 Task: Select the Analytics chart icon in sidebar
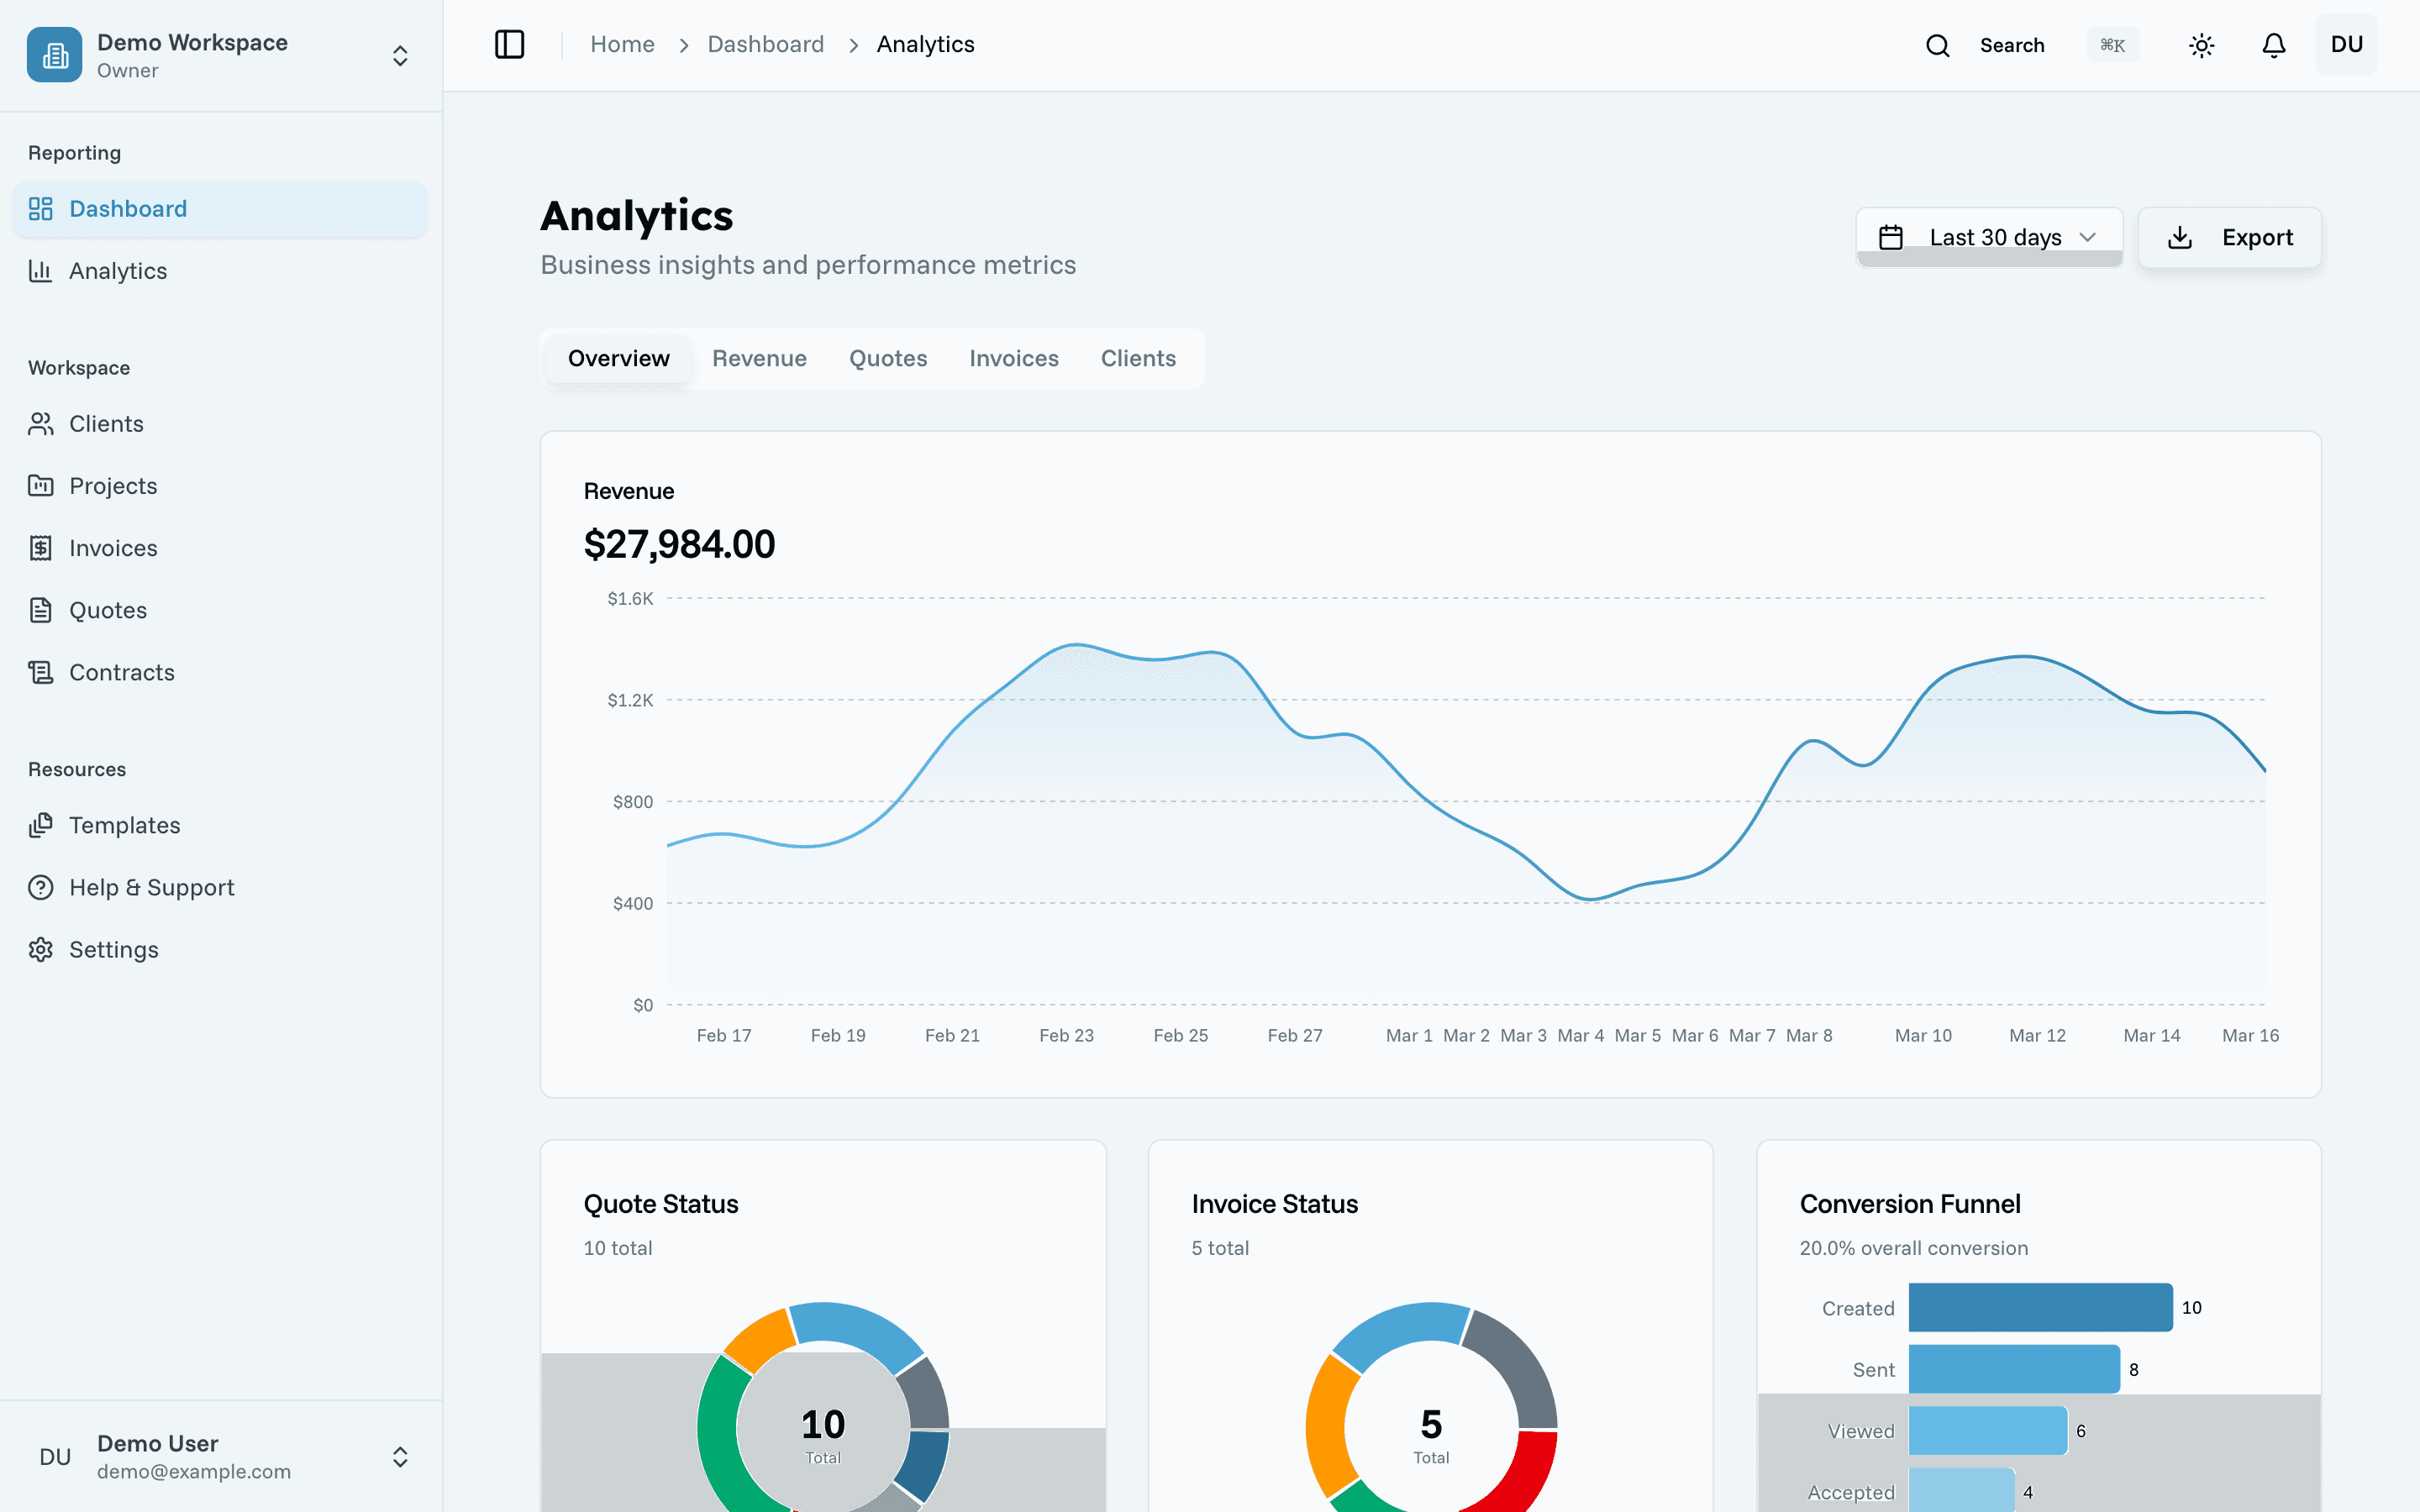(40, 270)
